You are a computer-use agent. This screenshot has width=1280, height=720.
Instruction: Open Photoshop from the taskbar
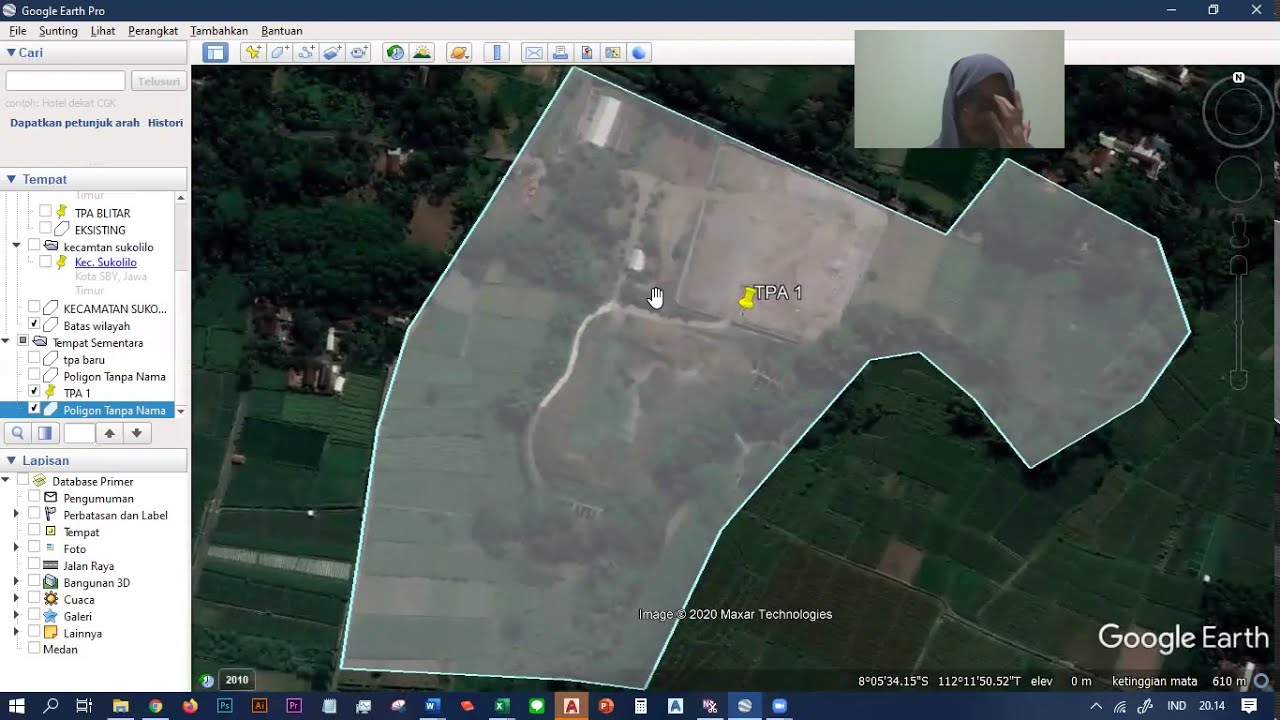pos(225,706)
